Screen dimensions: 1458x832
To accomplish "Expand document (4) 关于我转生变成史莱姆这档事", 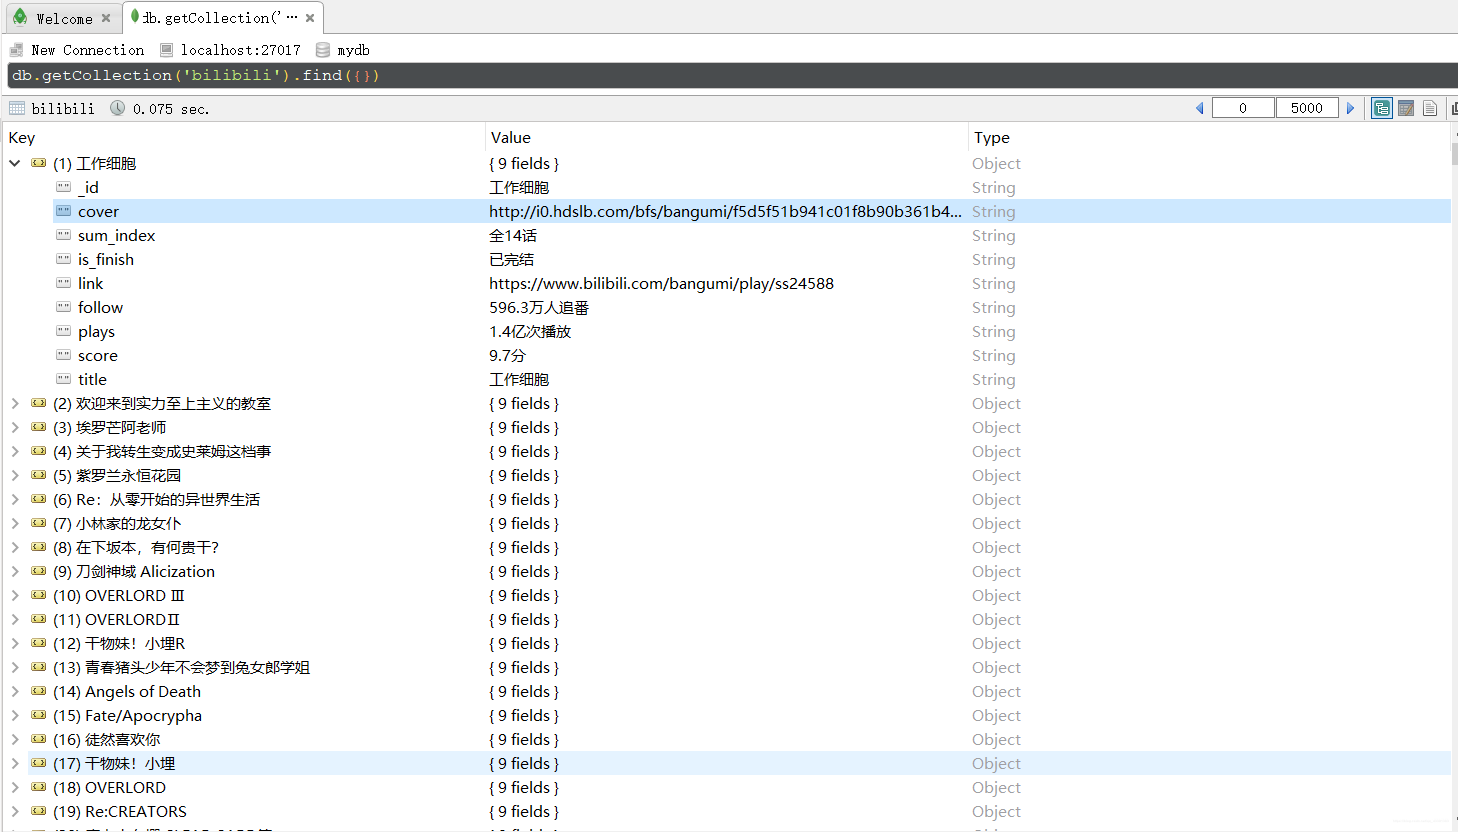I will click(x=15, y=451).
